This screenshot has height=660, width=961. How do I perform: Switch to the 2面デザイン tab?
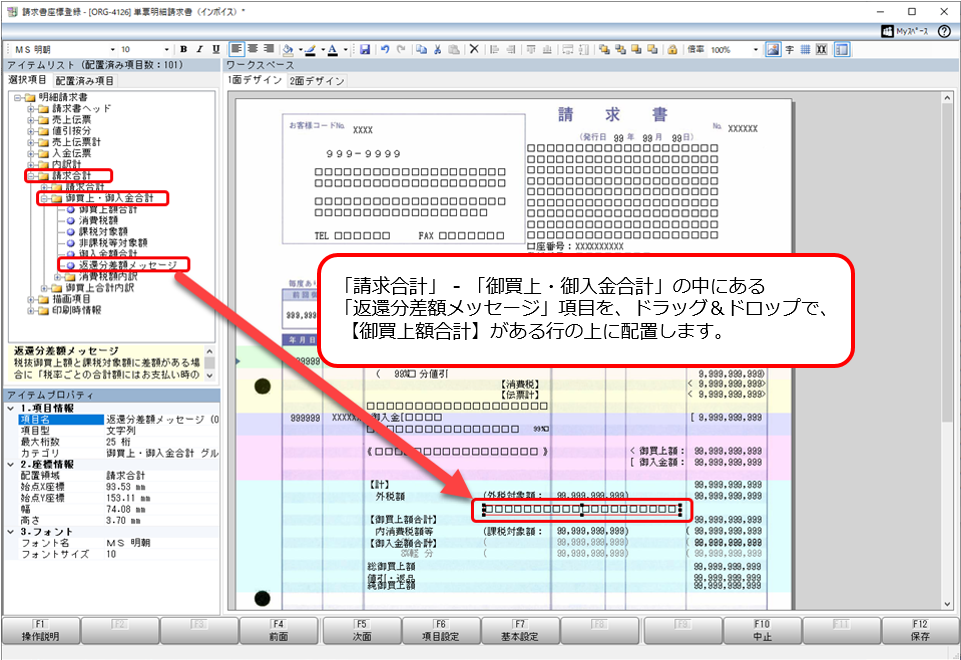point(317,81)
